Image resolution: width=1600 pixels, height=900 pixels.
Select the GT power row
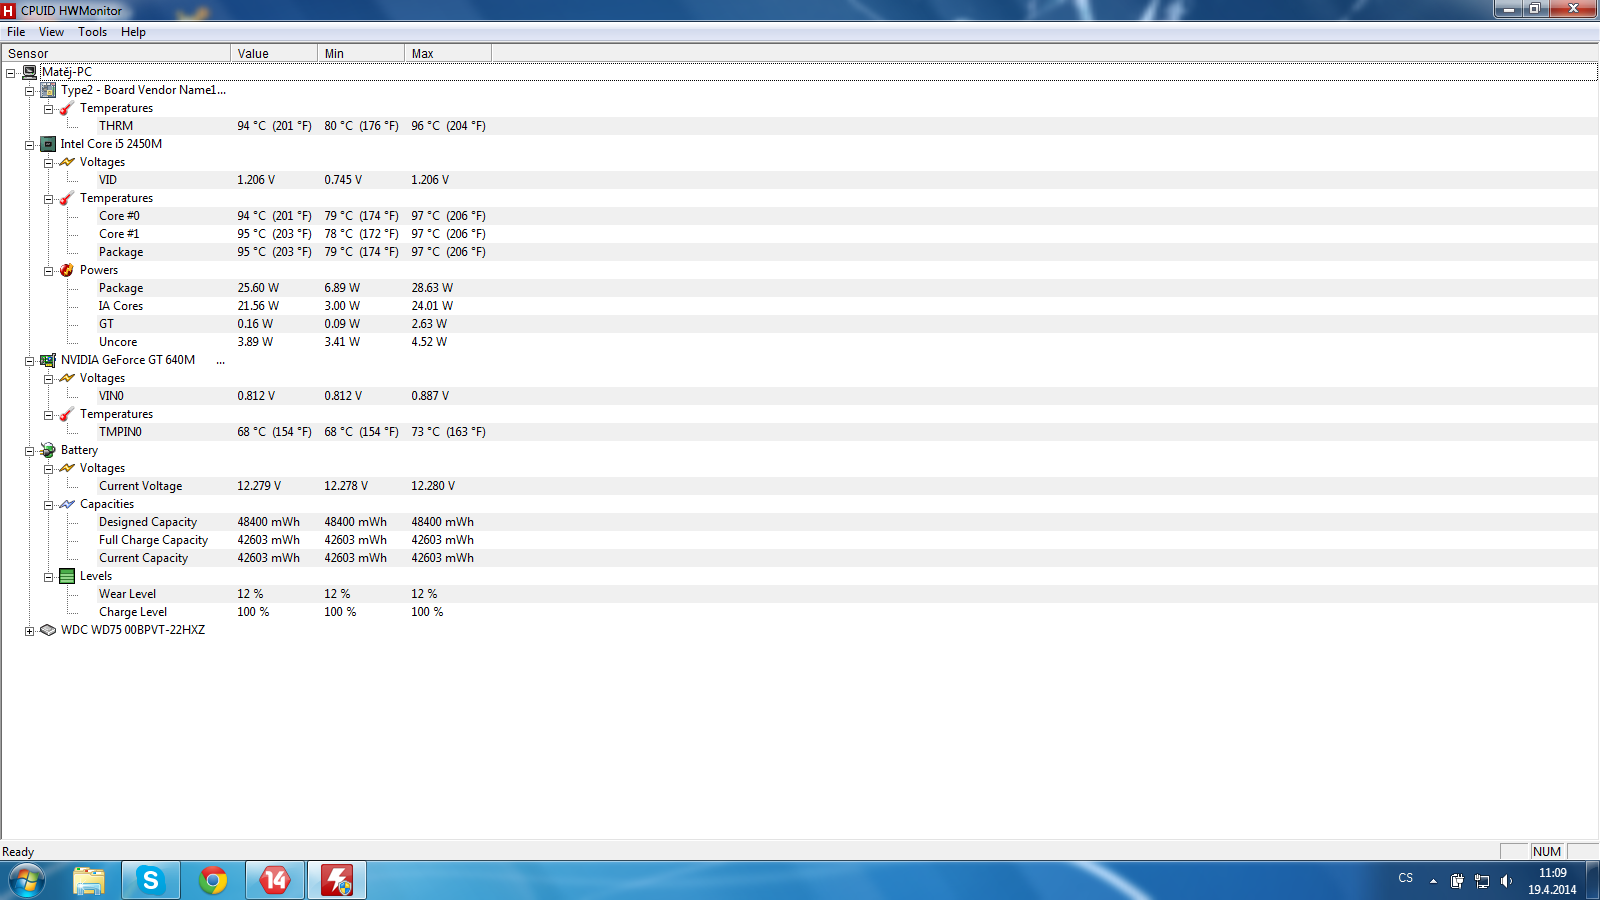coord(800,324)
